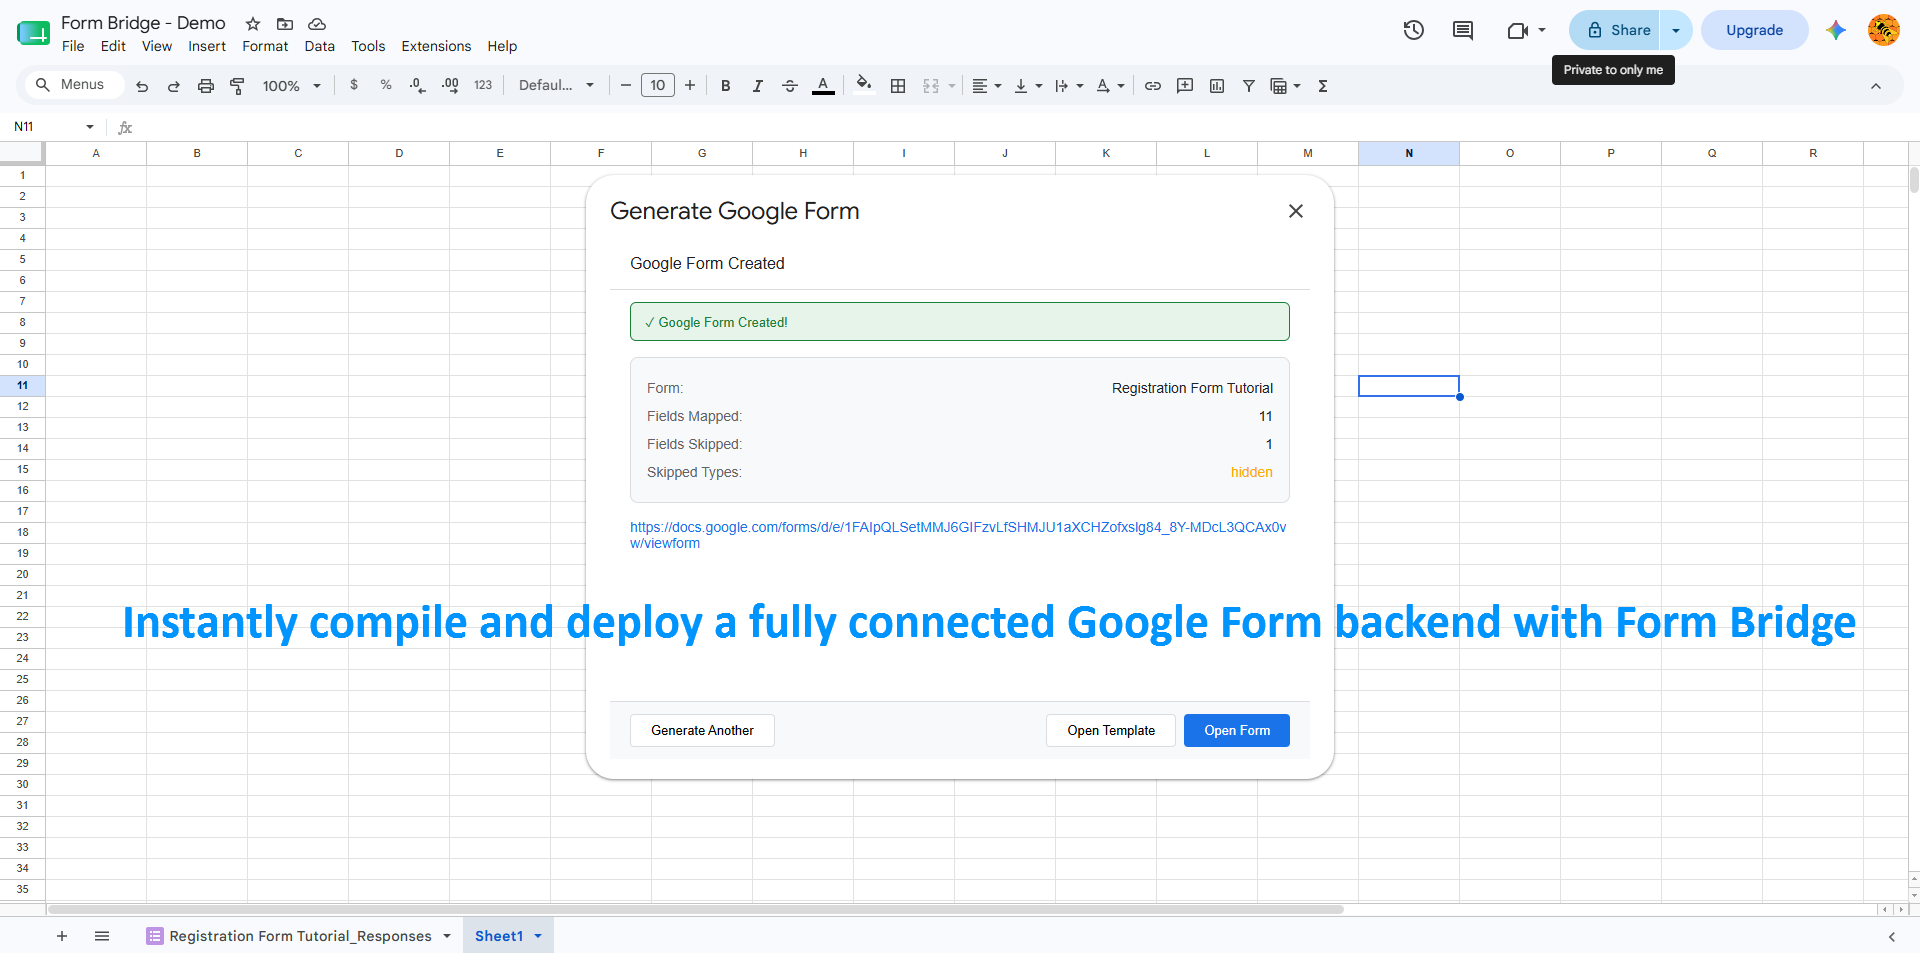Click the Open Template button
The image size is (1920, 953).
tap(1111, 731)
